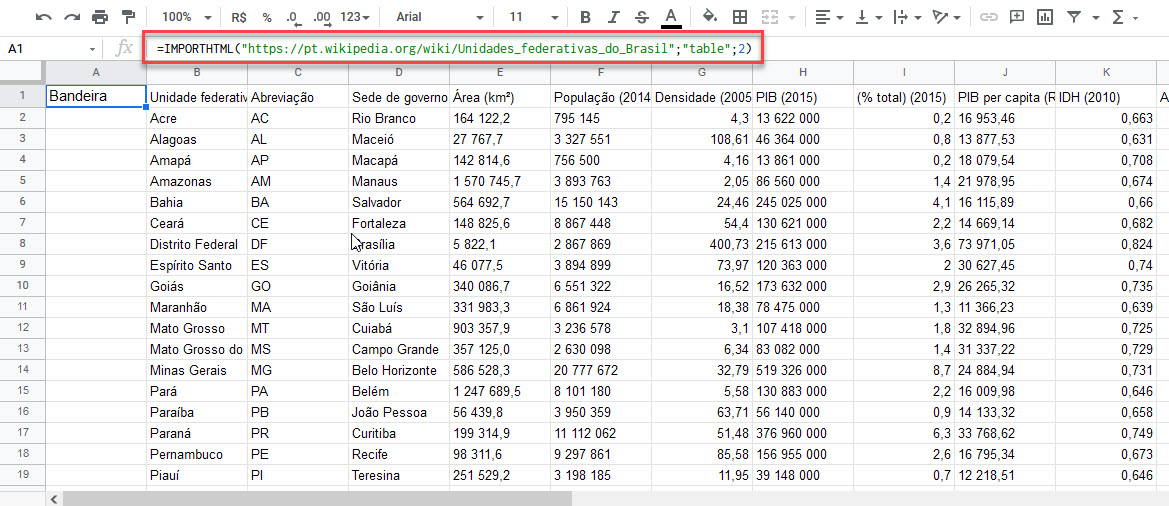Select the cell Campo Grande

click(x=399, y=350)
